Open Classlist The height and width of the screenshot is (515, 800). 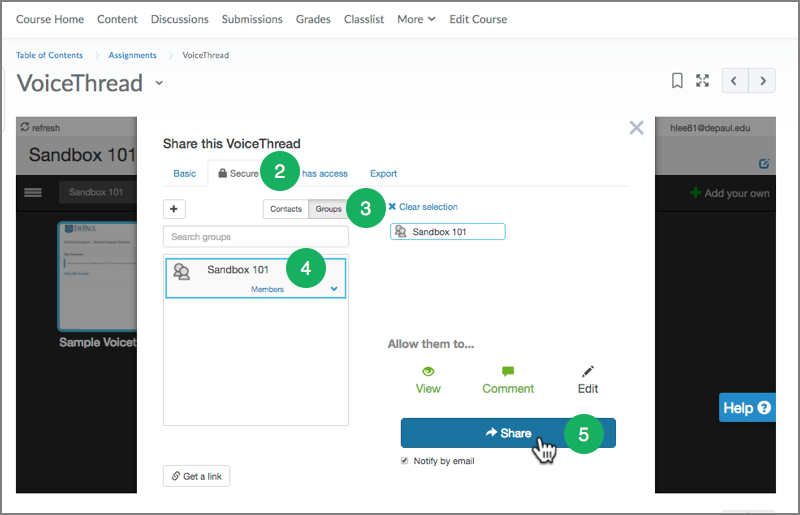[364, 19]
